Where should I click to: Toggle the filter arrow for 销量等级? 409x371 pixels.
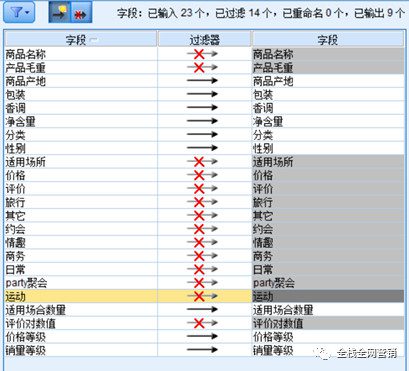coord(202,350)
